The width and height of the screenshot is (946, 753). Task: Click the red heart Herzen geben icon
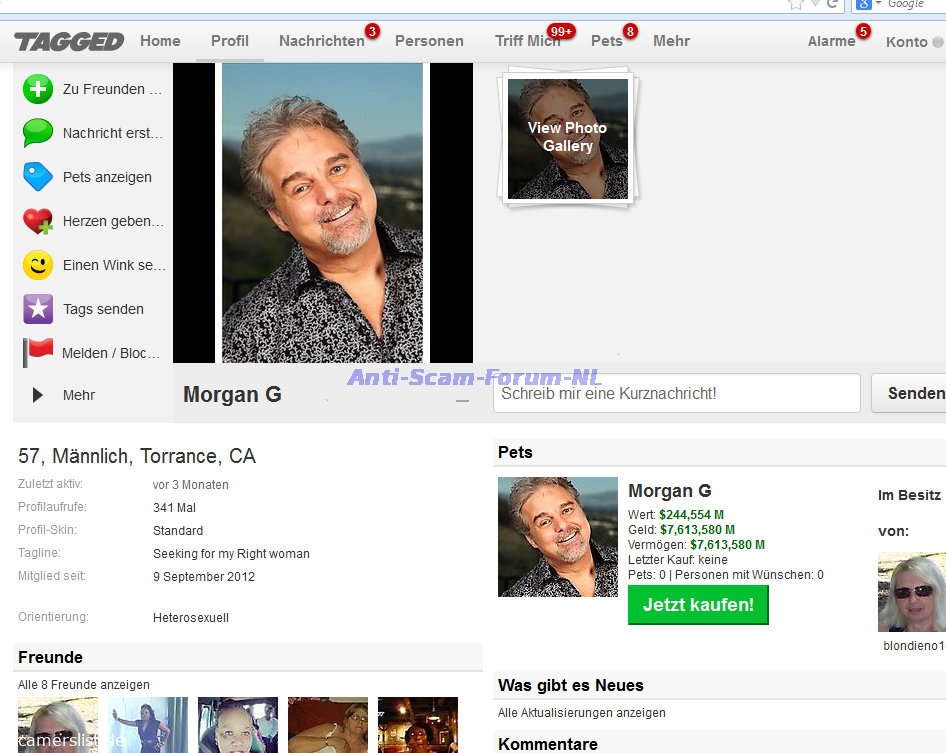[38, 221]
